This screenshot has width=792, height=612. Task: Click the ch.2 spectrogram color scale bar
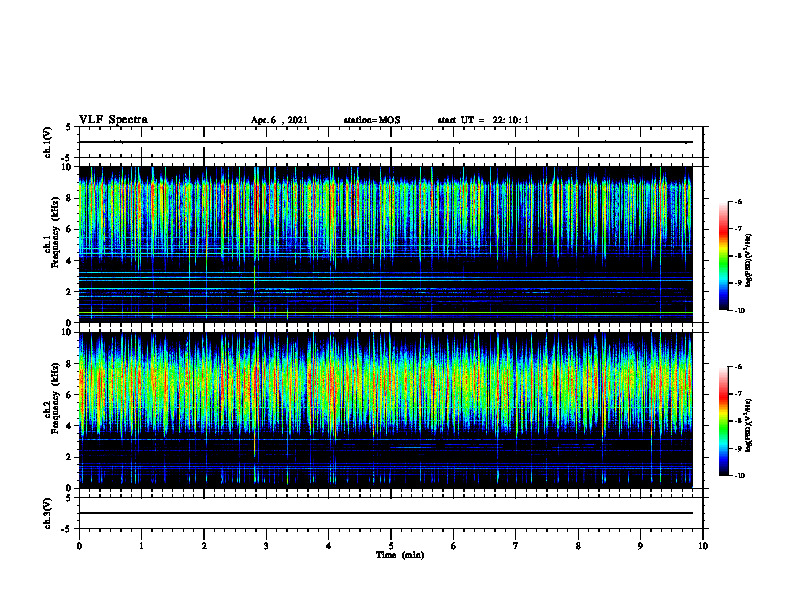tap(723, 421)
